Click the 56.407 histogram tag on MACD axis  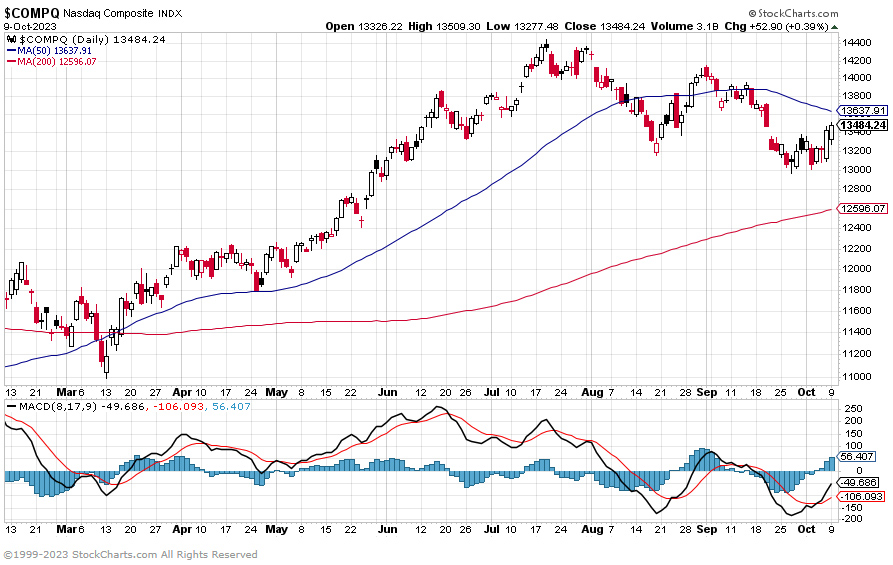[x=857, y=457]
